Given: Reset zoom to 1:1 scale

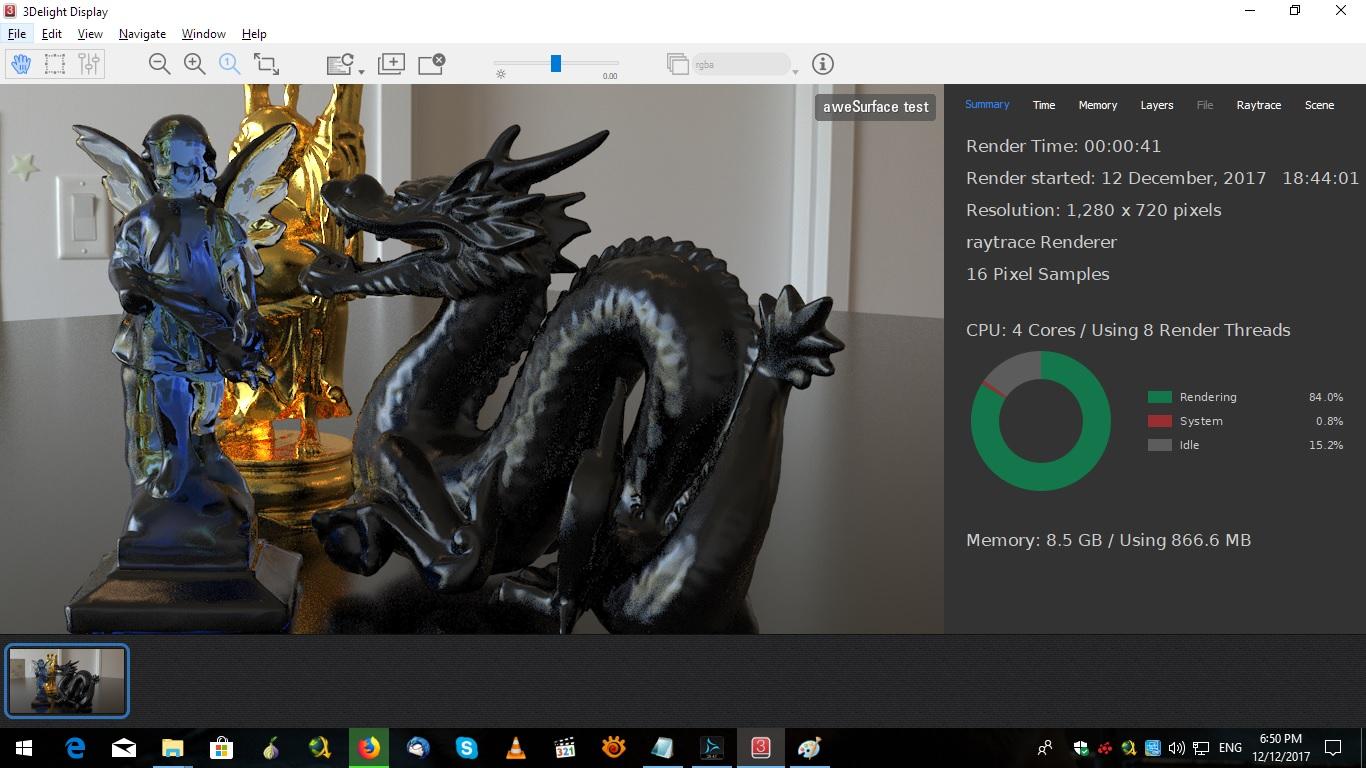Looking at the screenshot, I should pos(230,64).
